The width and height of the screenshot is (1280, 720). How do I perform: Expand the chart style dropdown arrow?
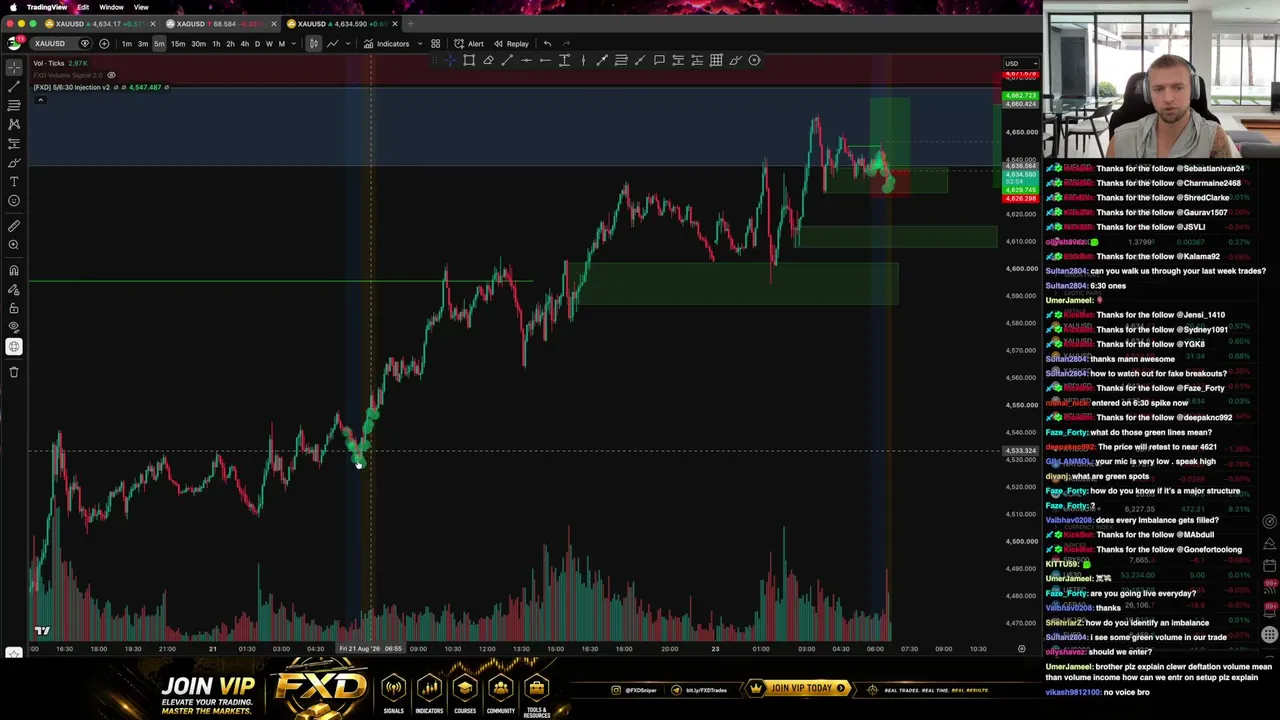point(350,44)
